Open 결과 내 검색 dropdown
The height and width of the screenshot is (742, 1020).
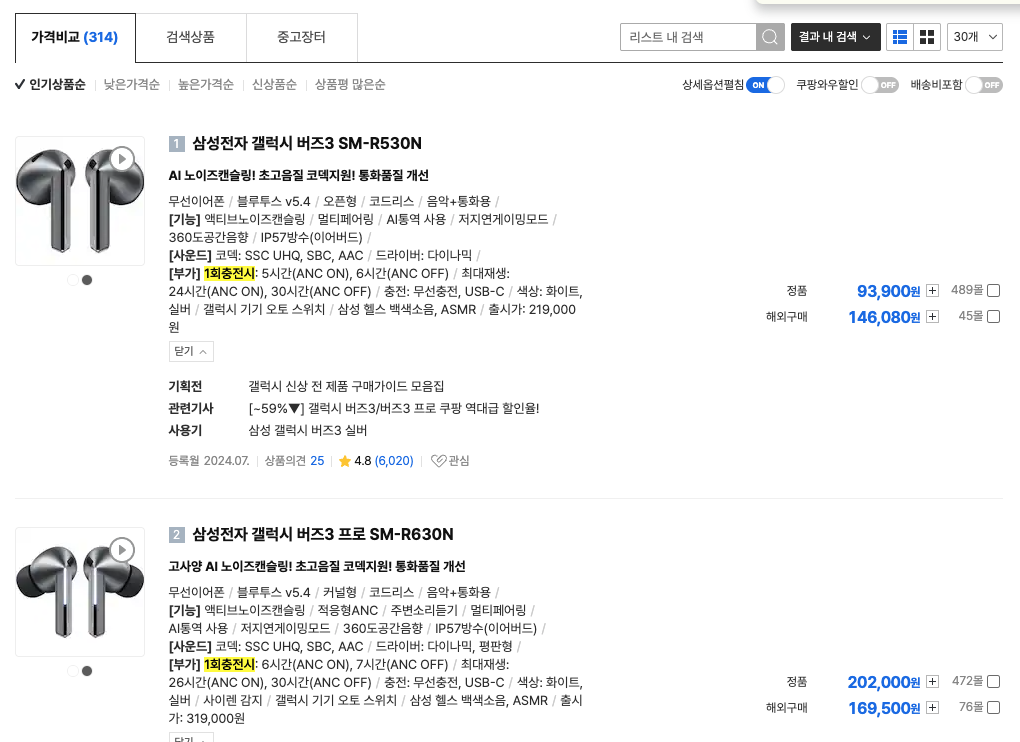(835, 37)
